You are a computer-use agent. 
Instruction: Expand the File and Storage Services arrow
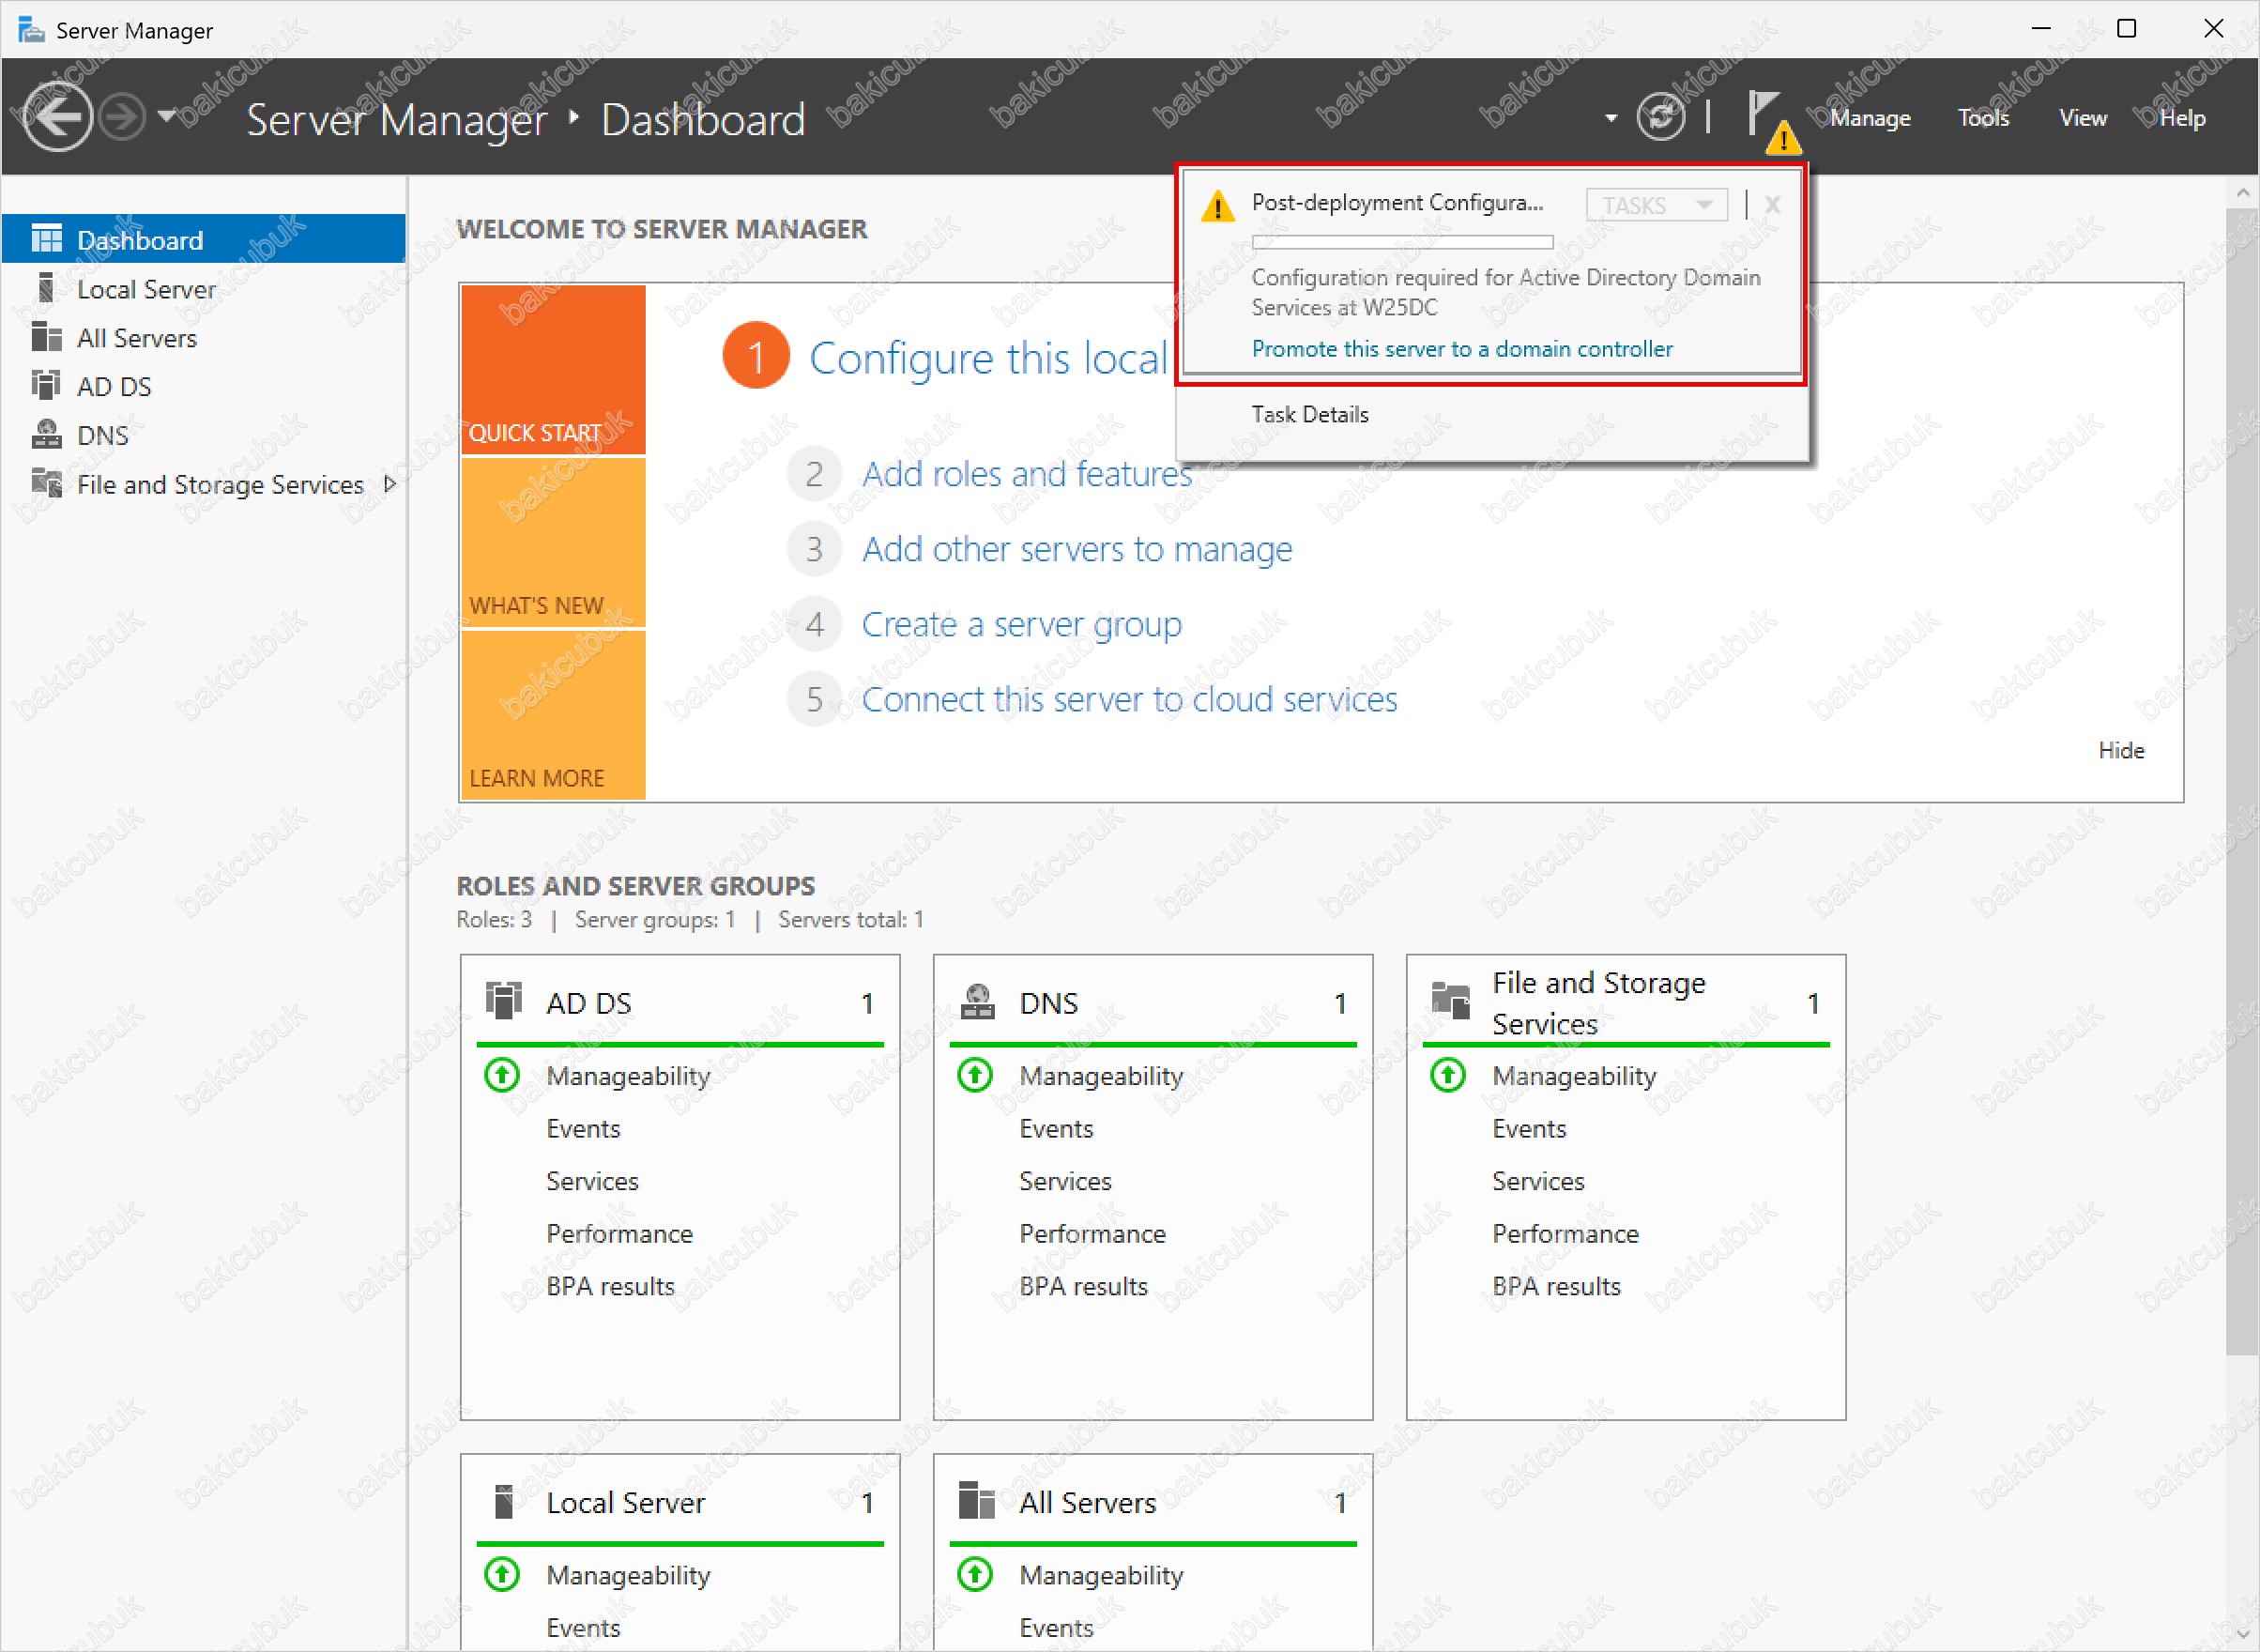click(x=390, y=484)
